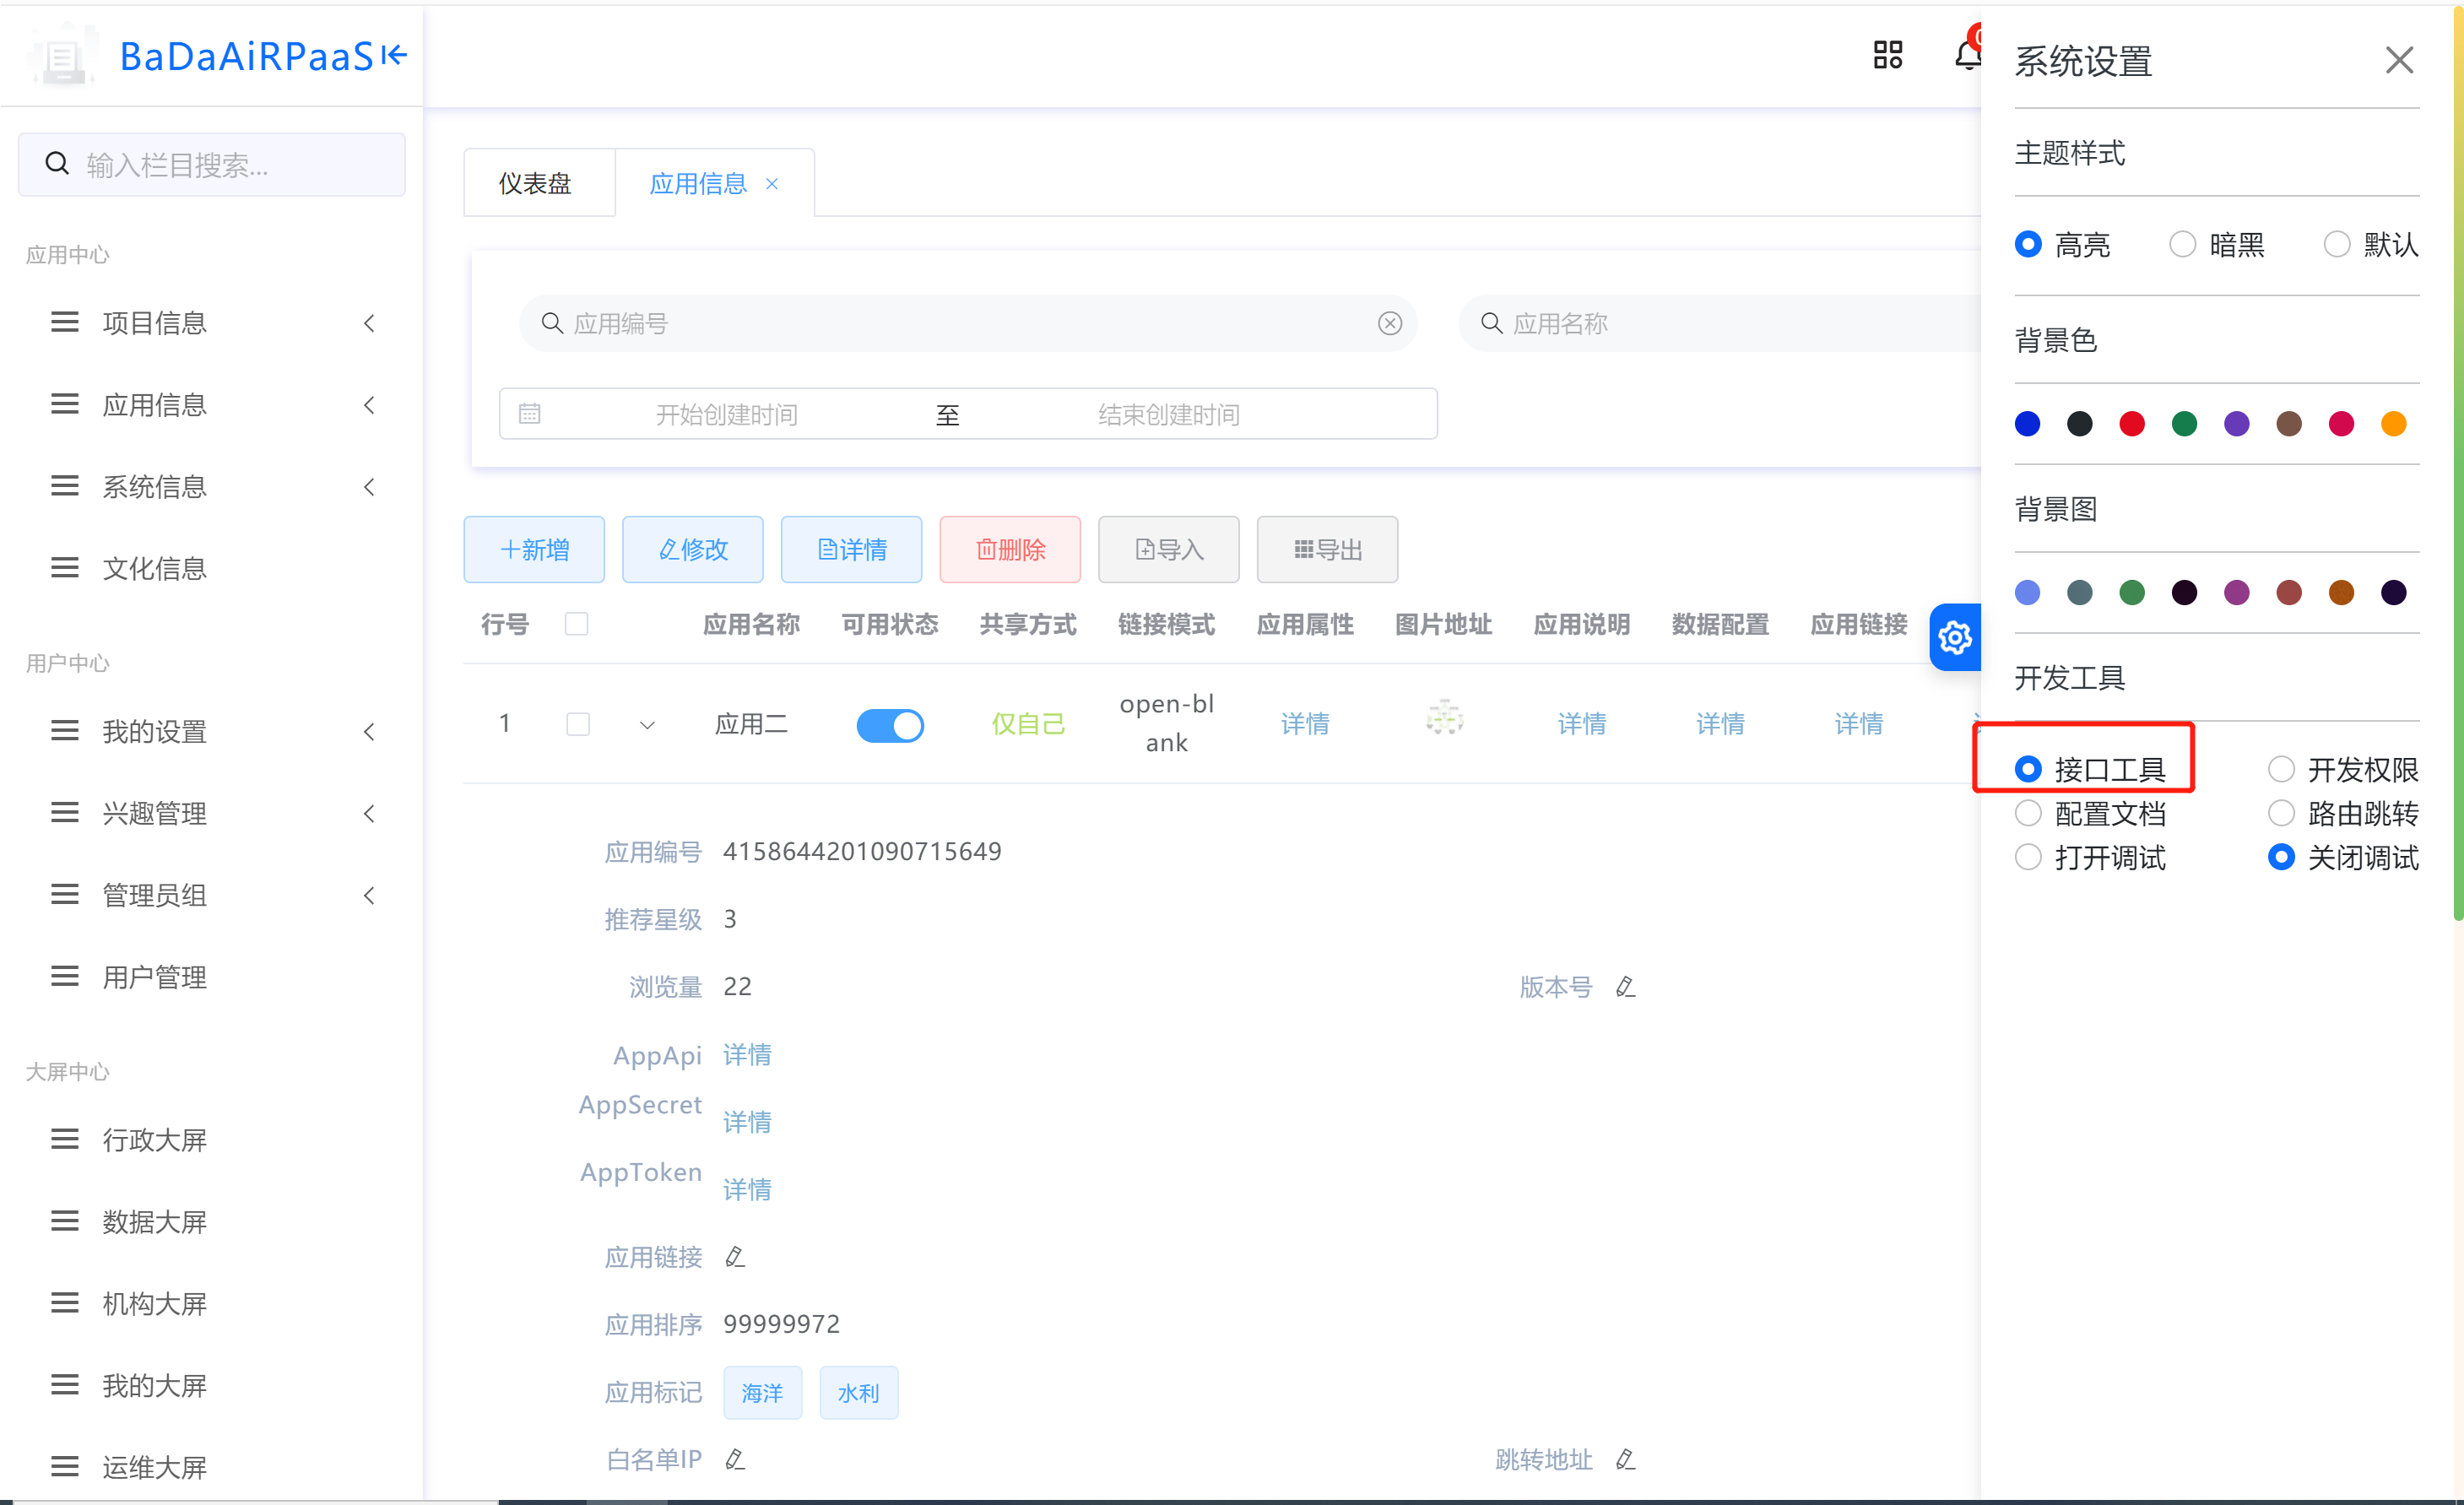This screenshot has width=2464, height=1505.
Task: Click the 导入 button
Action: point(1169,549)
